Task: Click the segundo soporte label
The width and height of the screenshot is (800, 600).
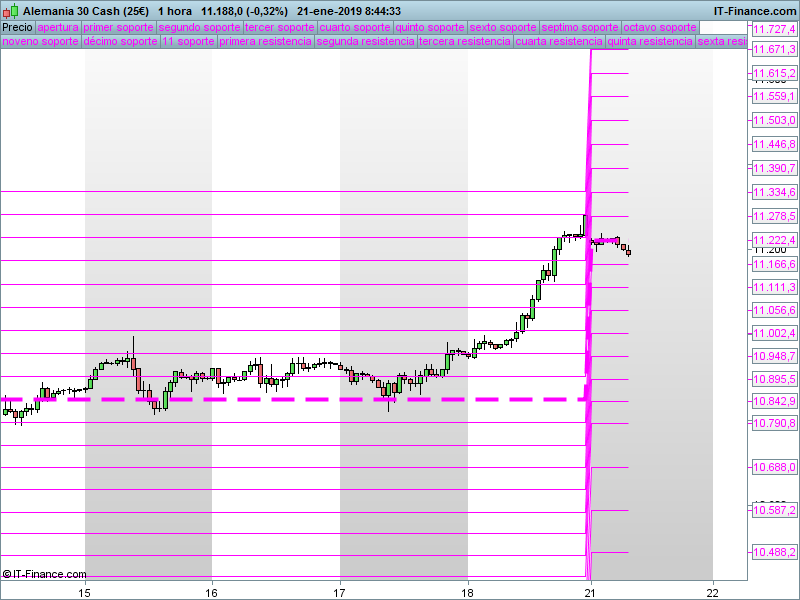Action: 199,27
